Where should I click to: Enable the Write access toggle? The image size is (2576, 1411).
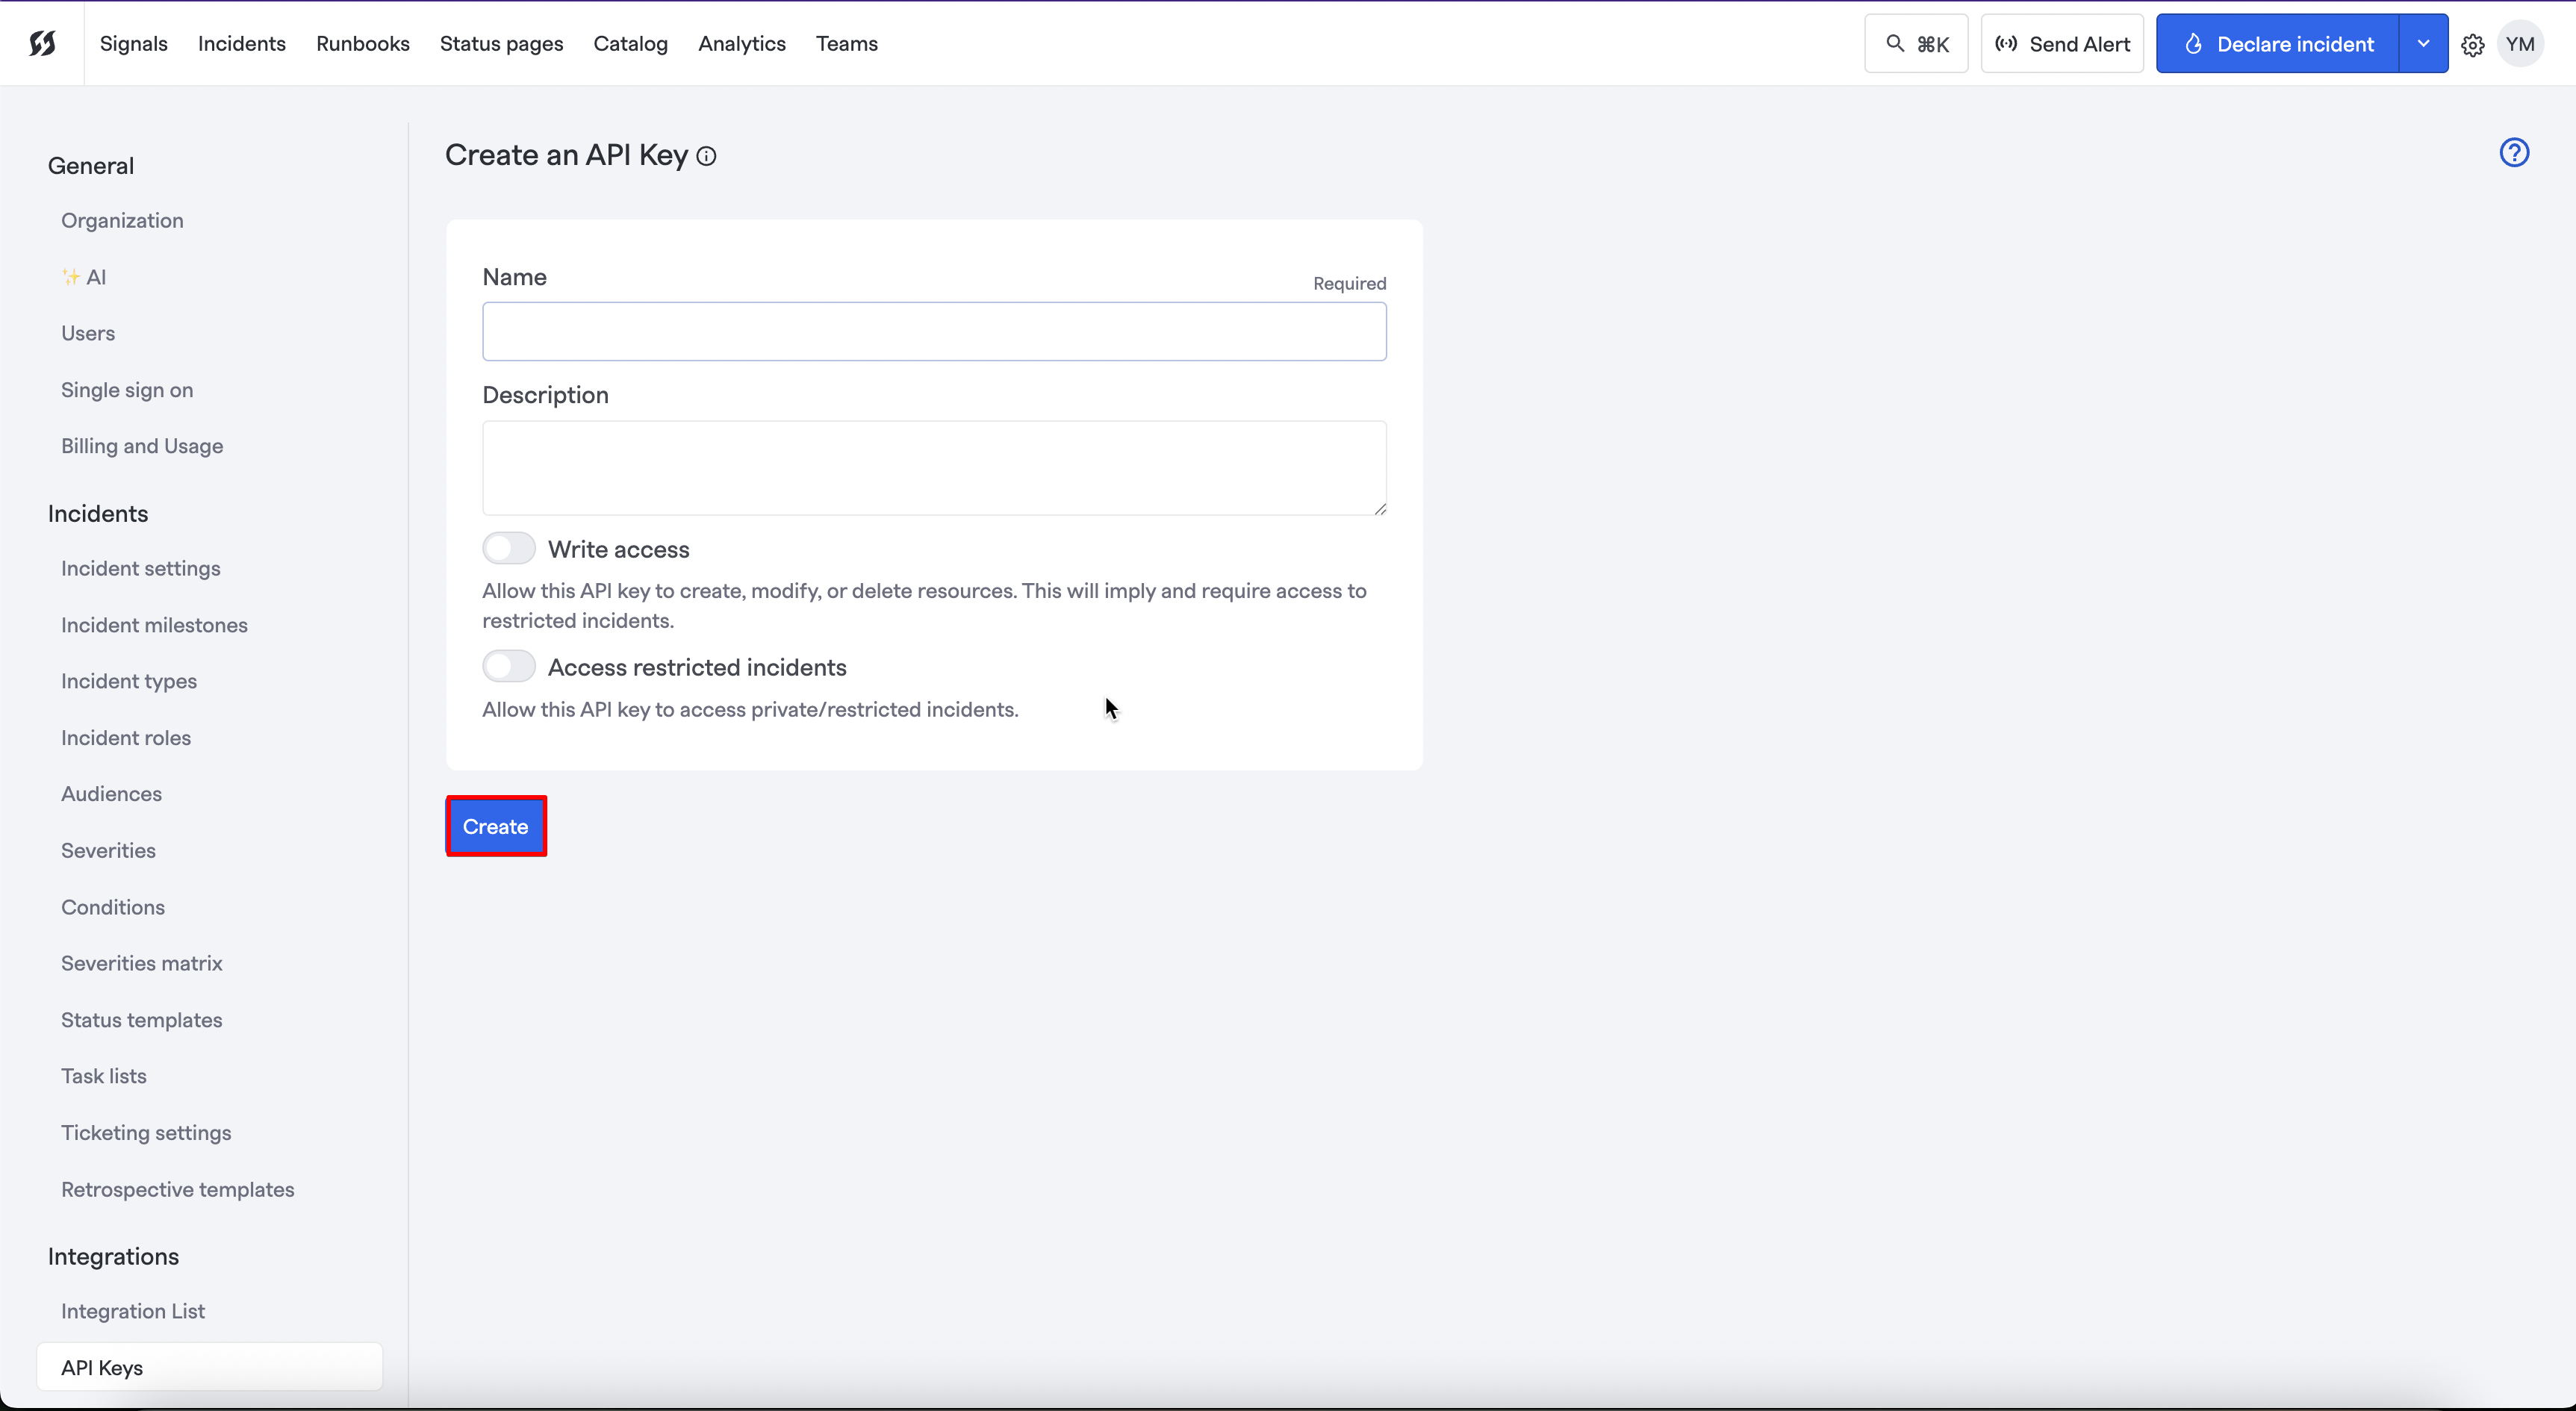click(509, 548)
